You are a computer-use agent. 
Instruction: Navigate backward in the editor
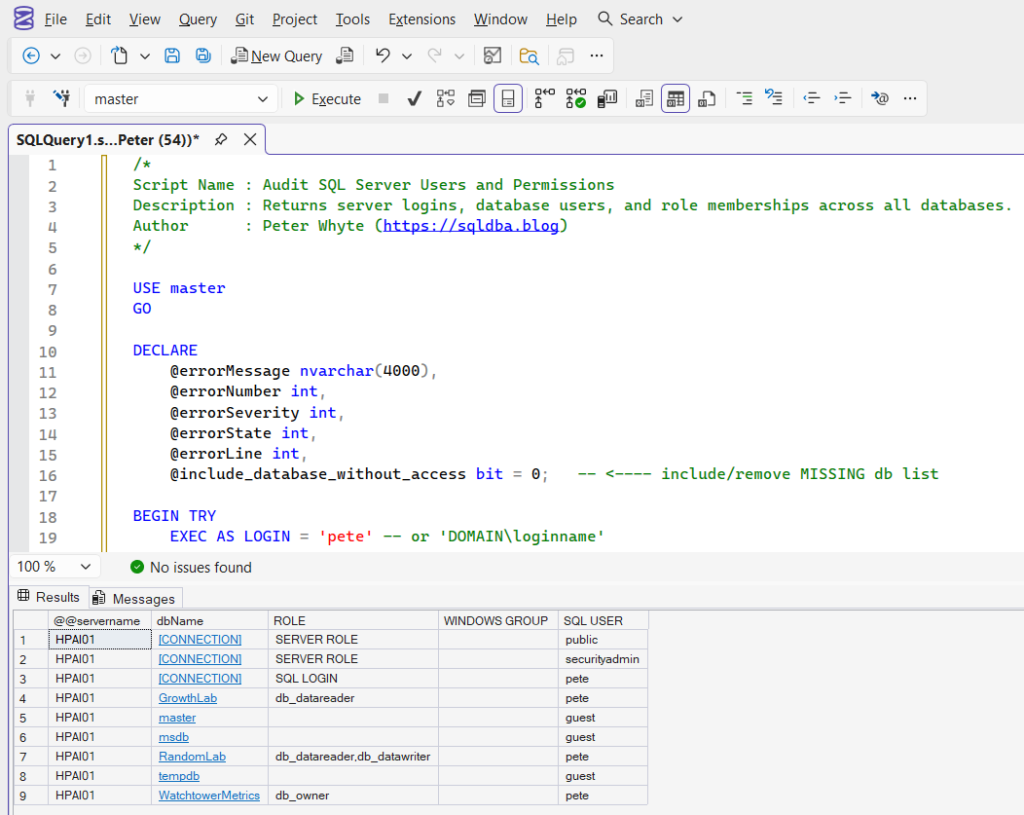coord(30,56)
